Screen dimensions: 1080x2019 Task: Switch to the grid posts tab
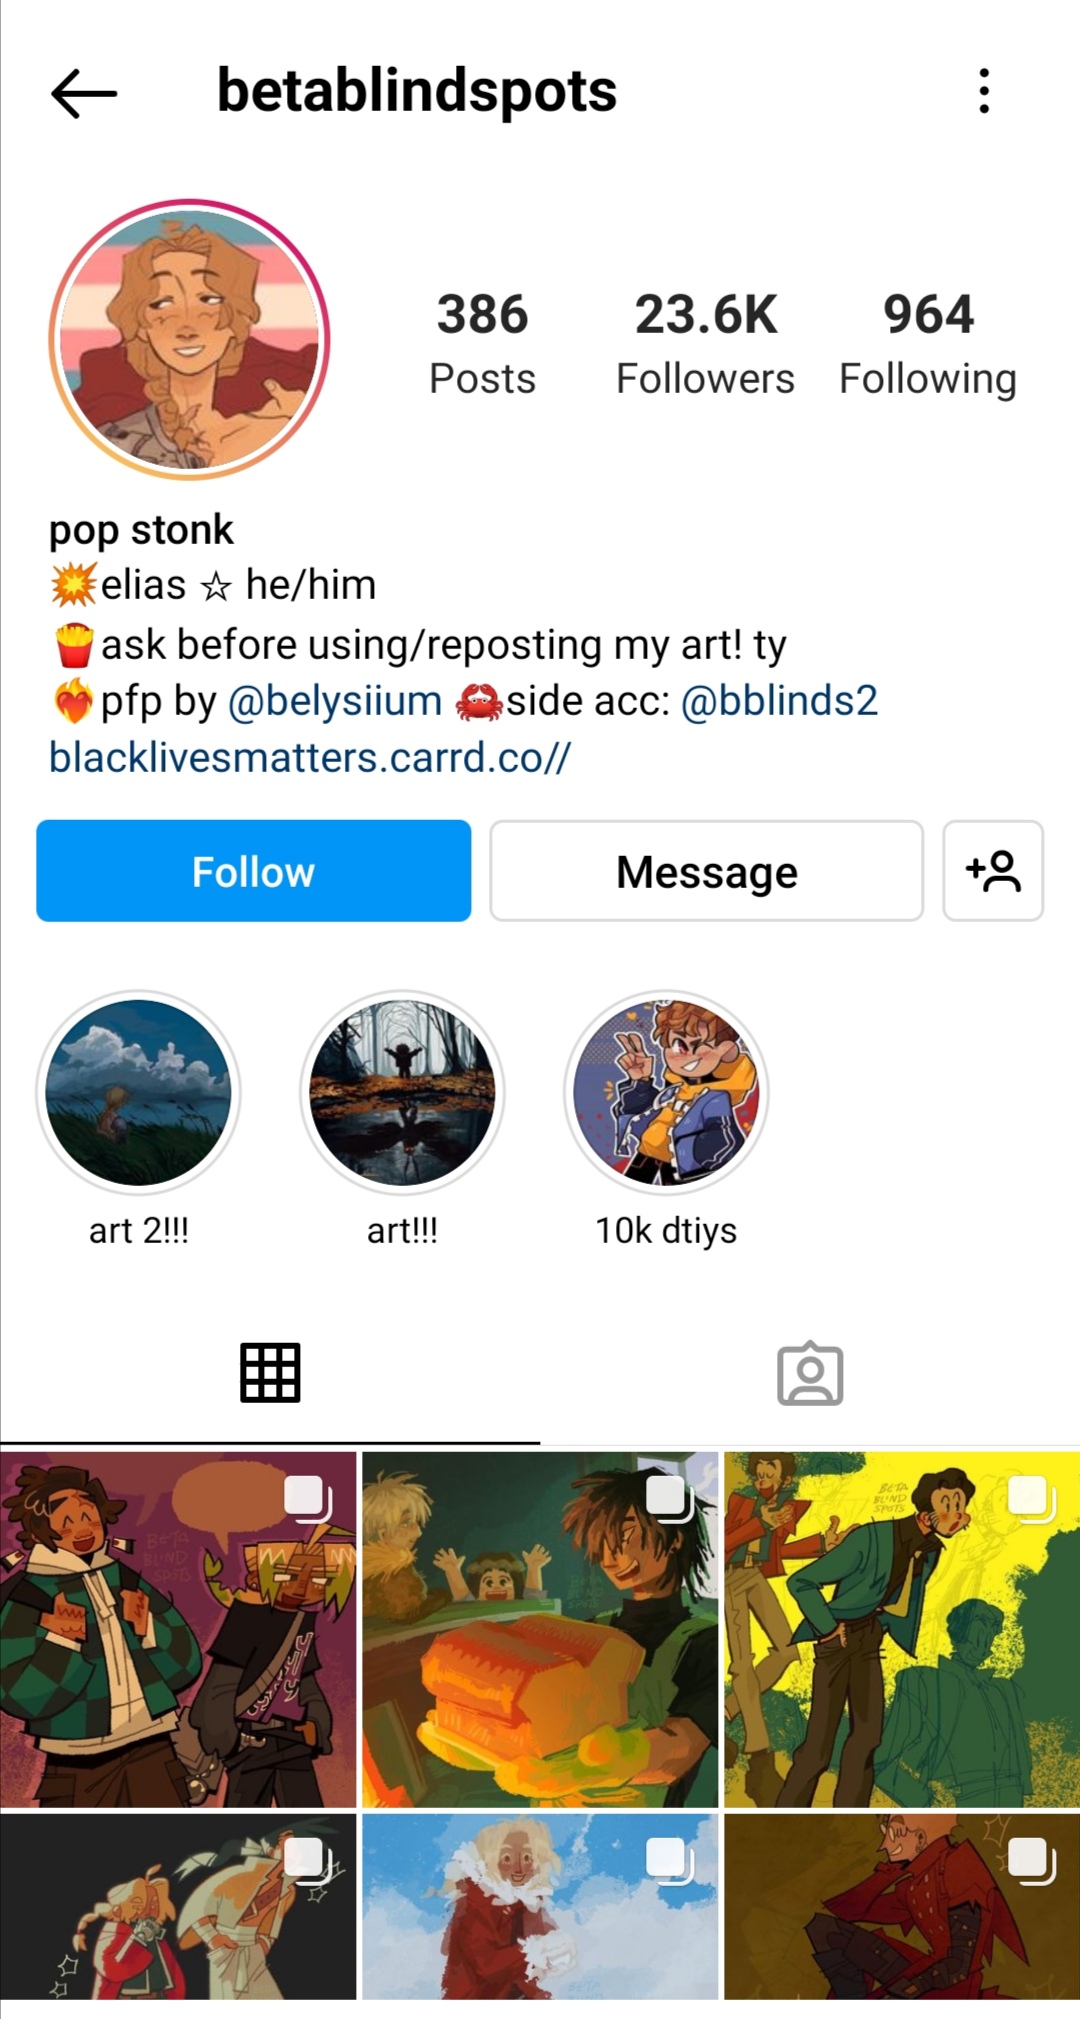[270, 1373]
